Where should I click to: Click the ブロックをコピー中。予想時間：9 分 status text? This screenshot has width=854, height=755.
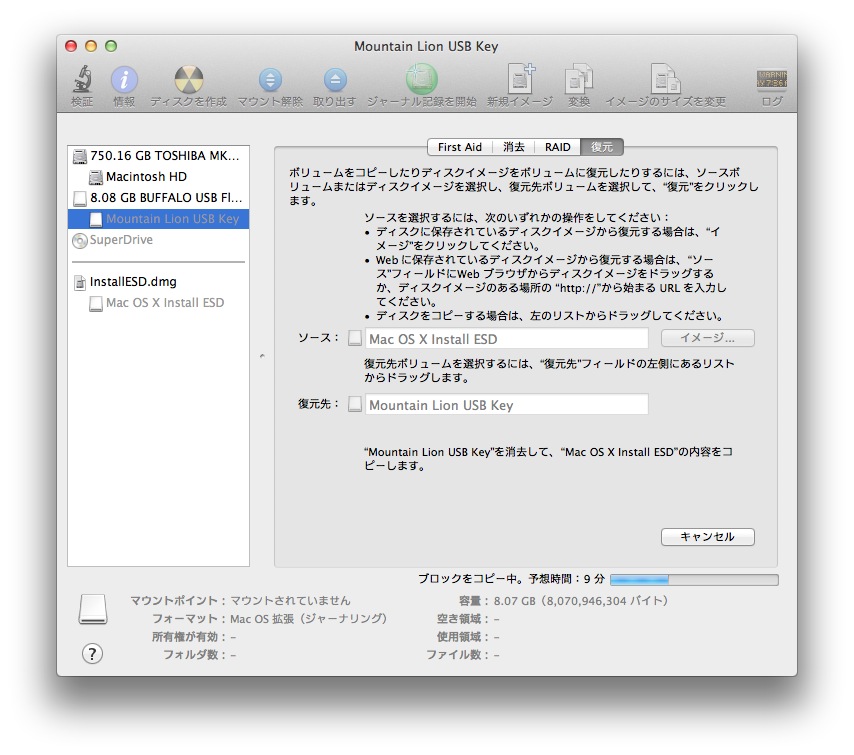511,579
